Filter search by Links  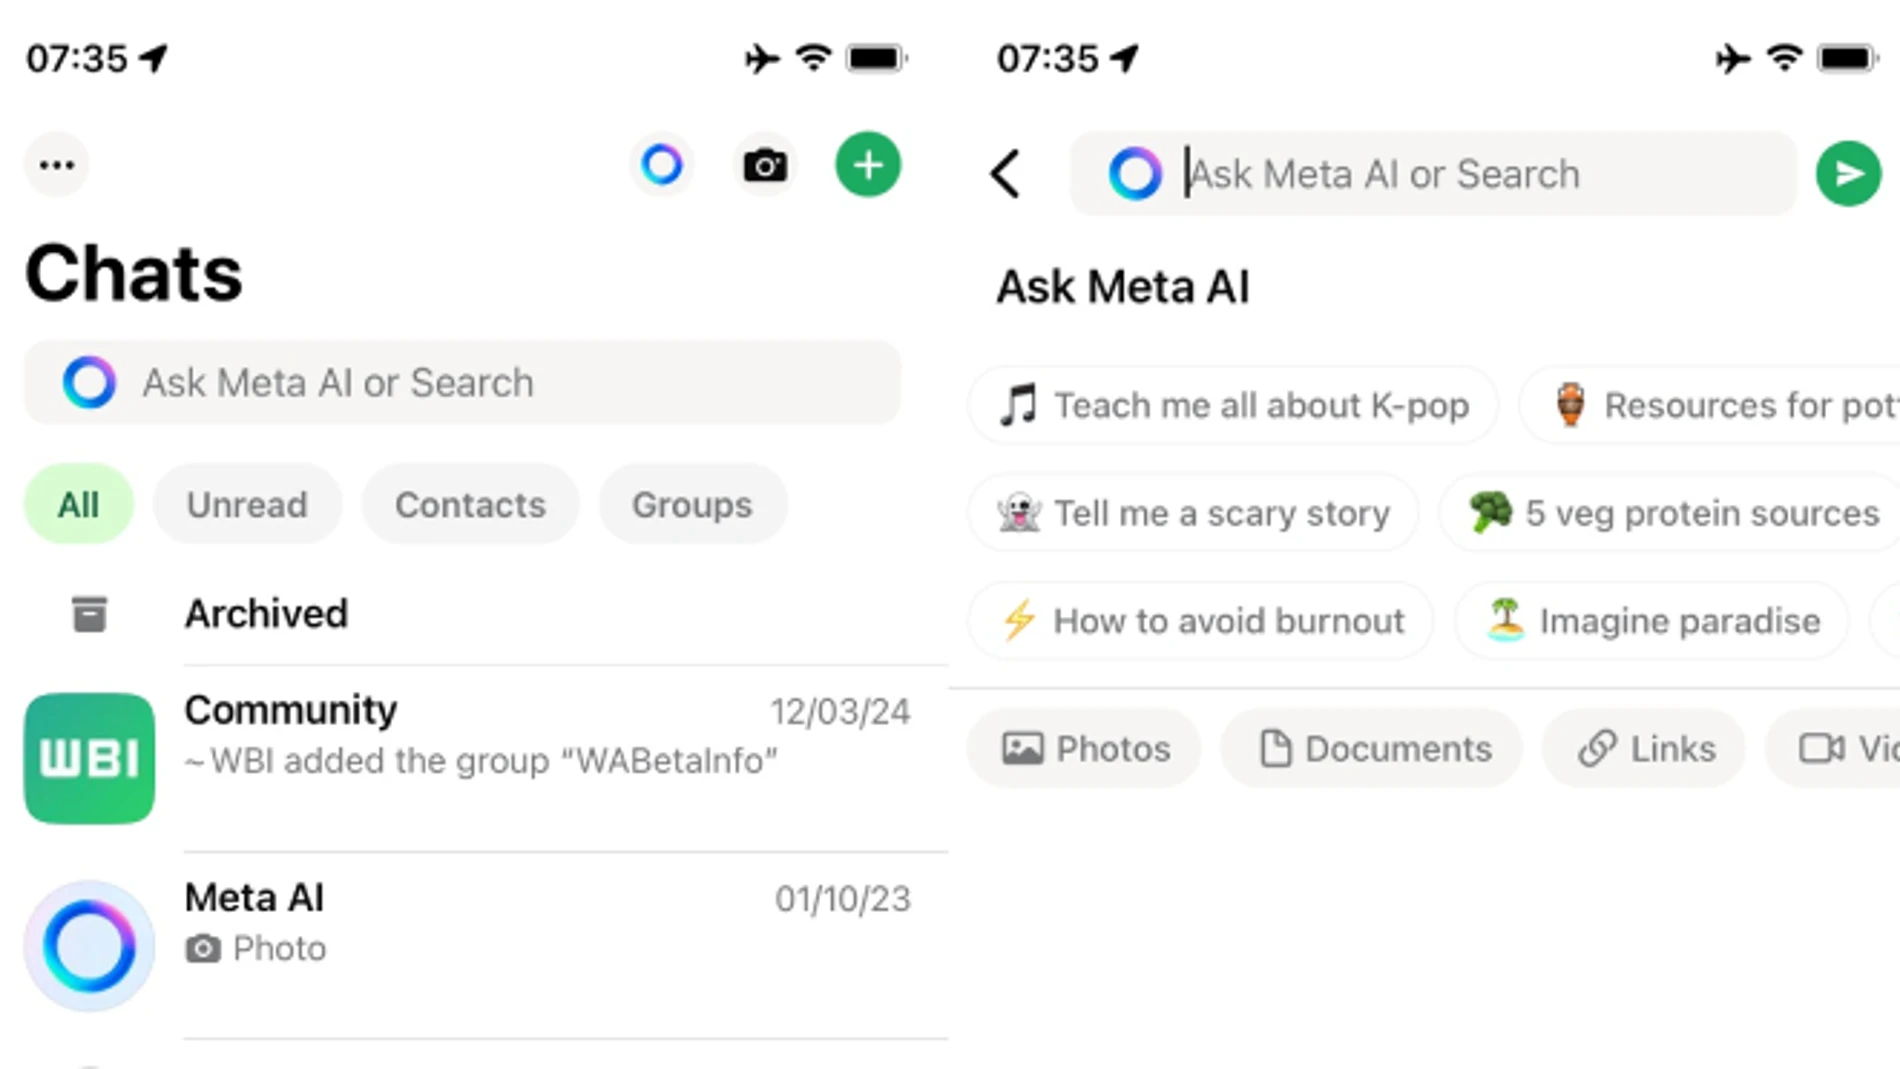click(x=1644, y=749)
